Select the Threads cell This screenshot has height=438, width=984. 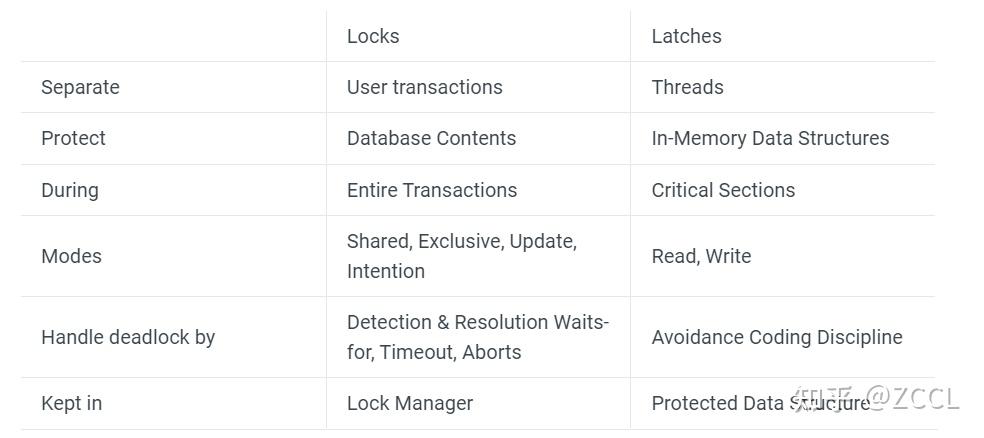point(687,87)
